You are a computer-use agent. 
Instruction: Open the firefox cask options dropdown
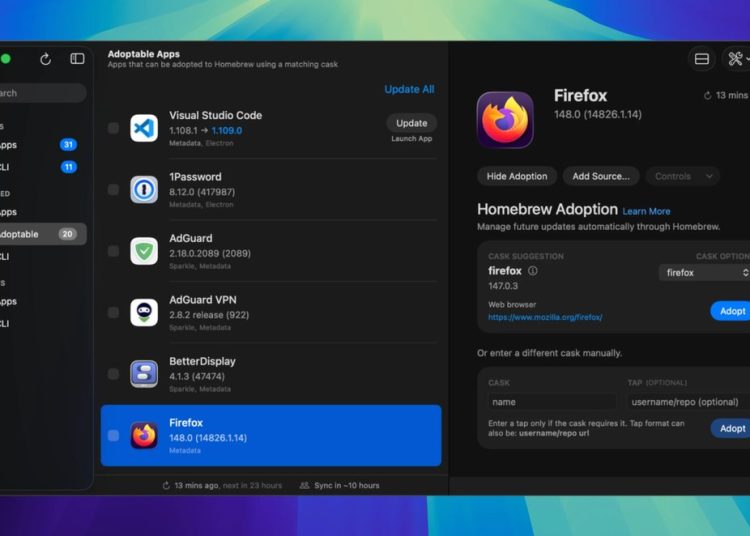pos(705,272)
